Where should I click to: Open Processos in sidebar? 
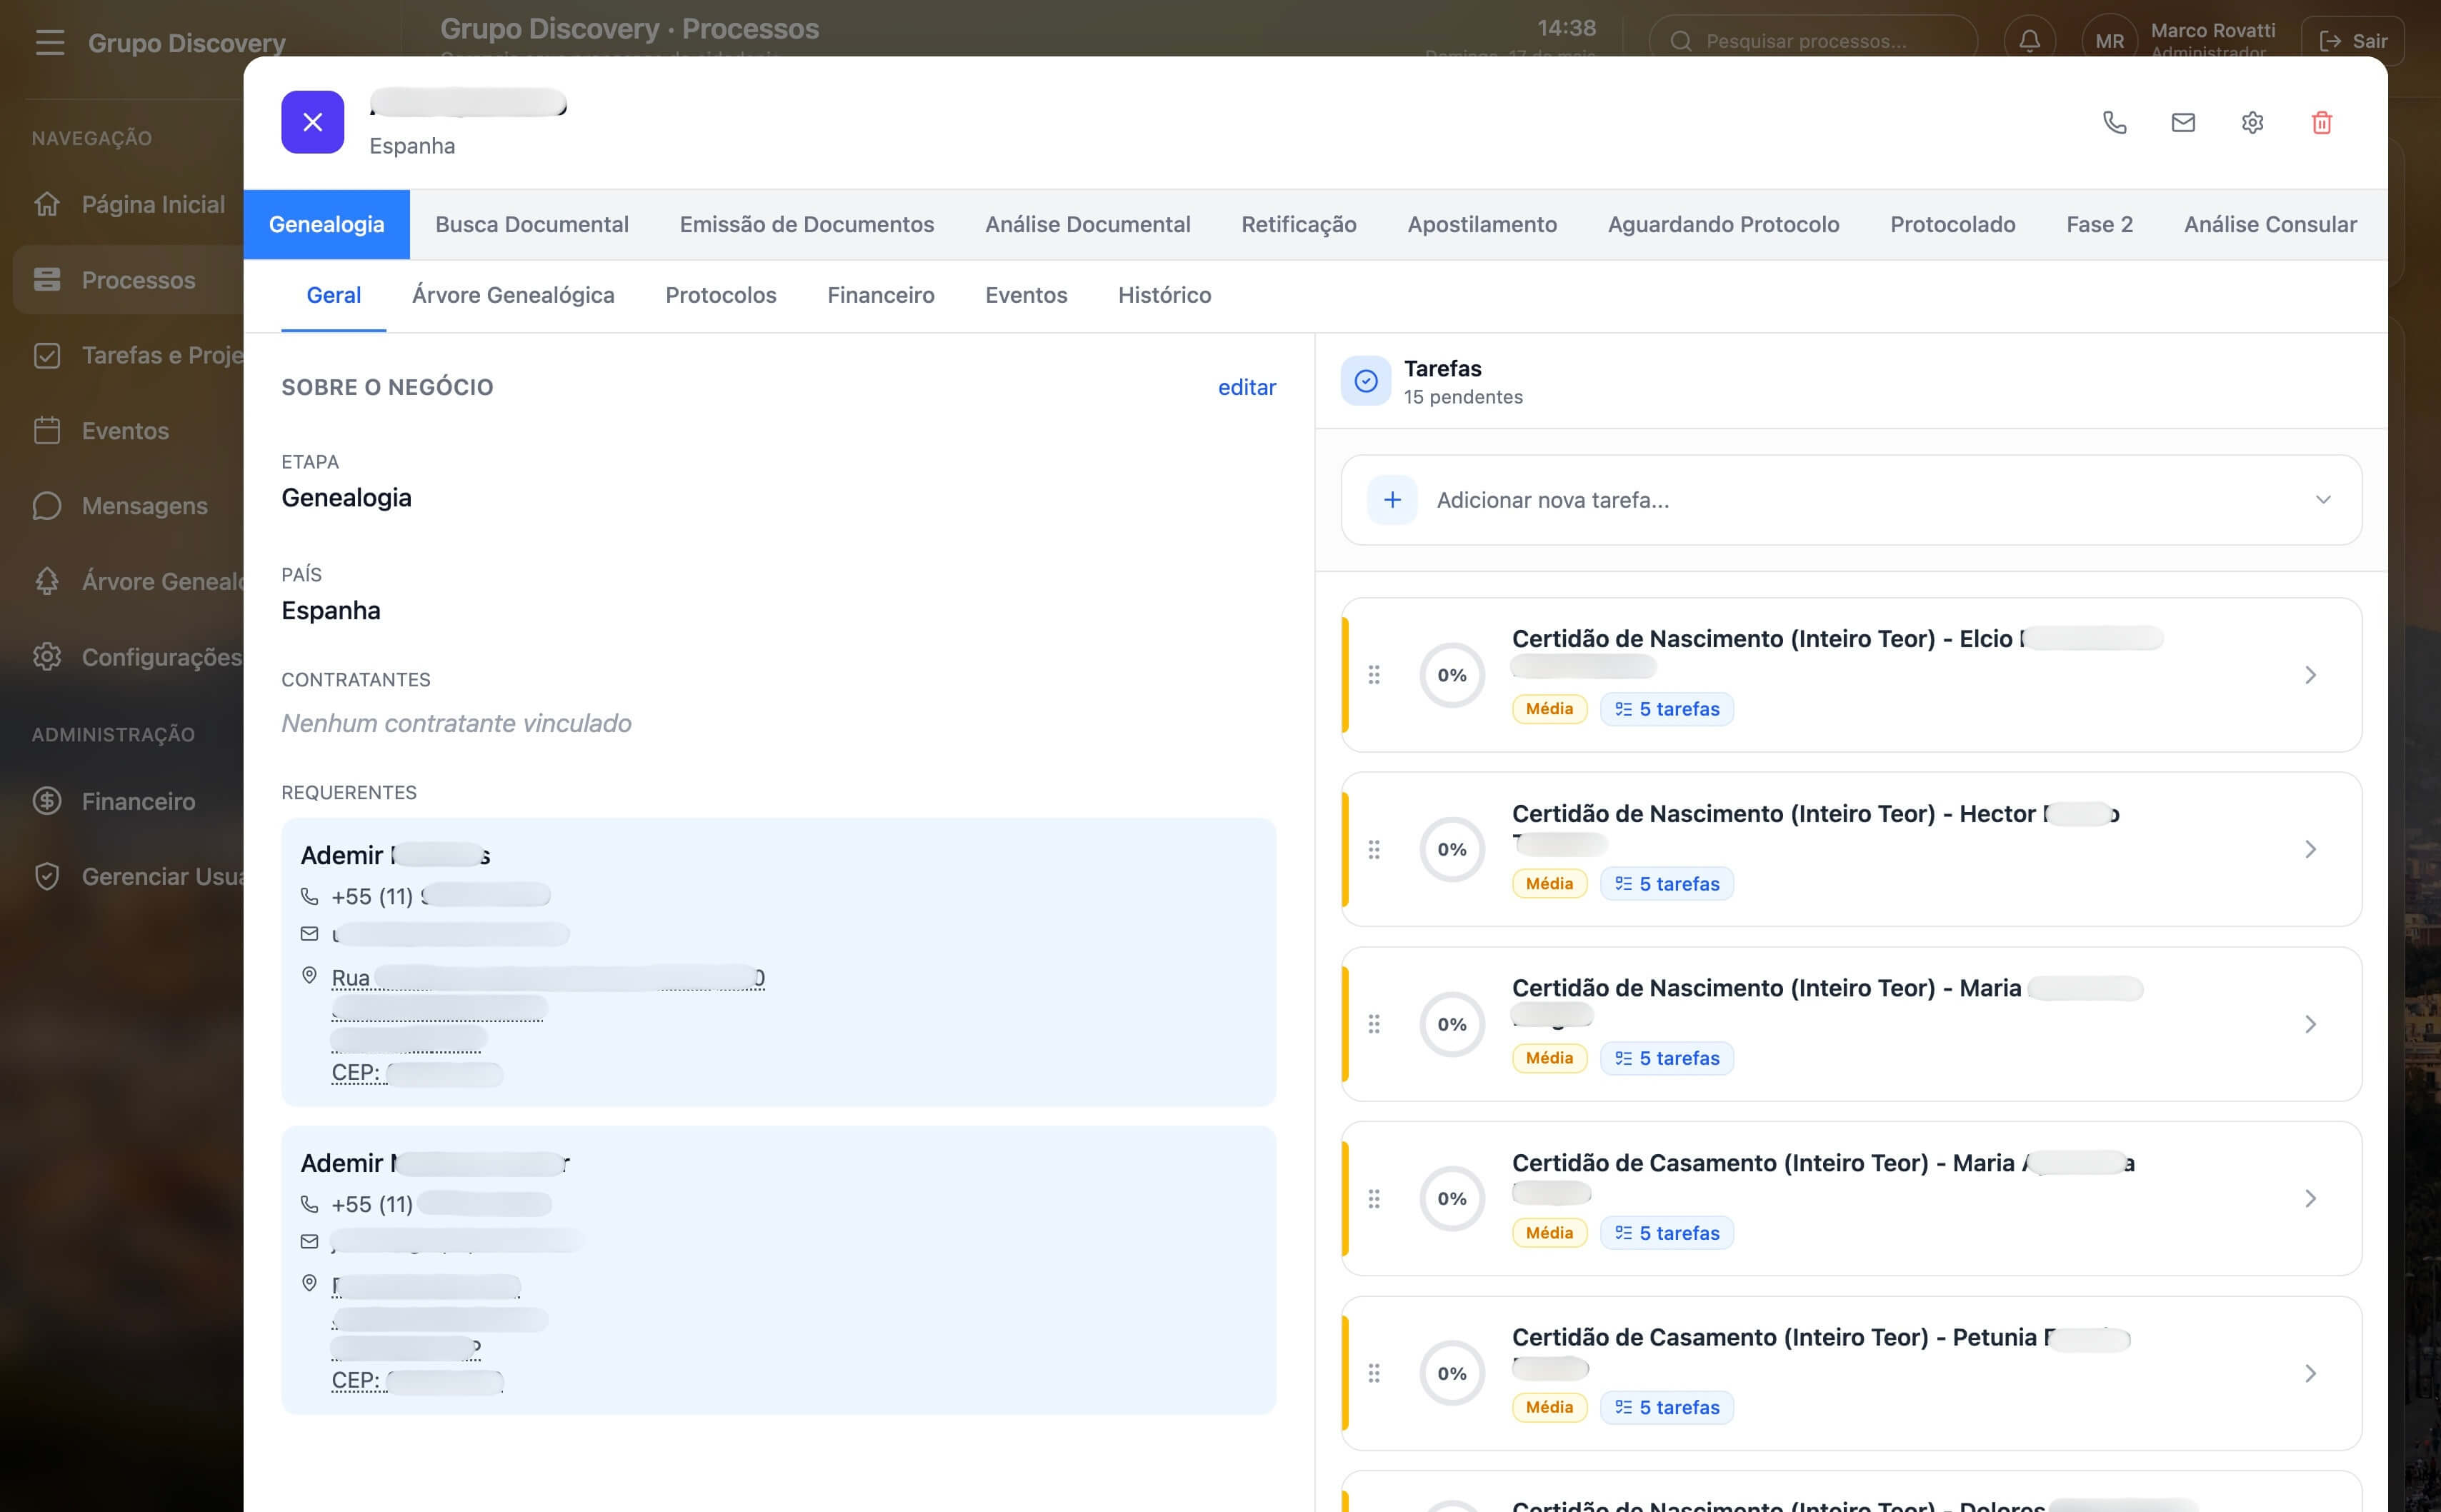tap(130, 280)
